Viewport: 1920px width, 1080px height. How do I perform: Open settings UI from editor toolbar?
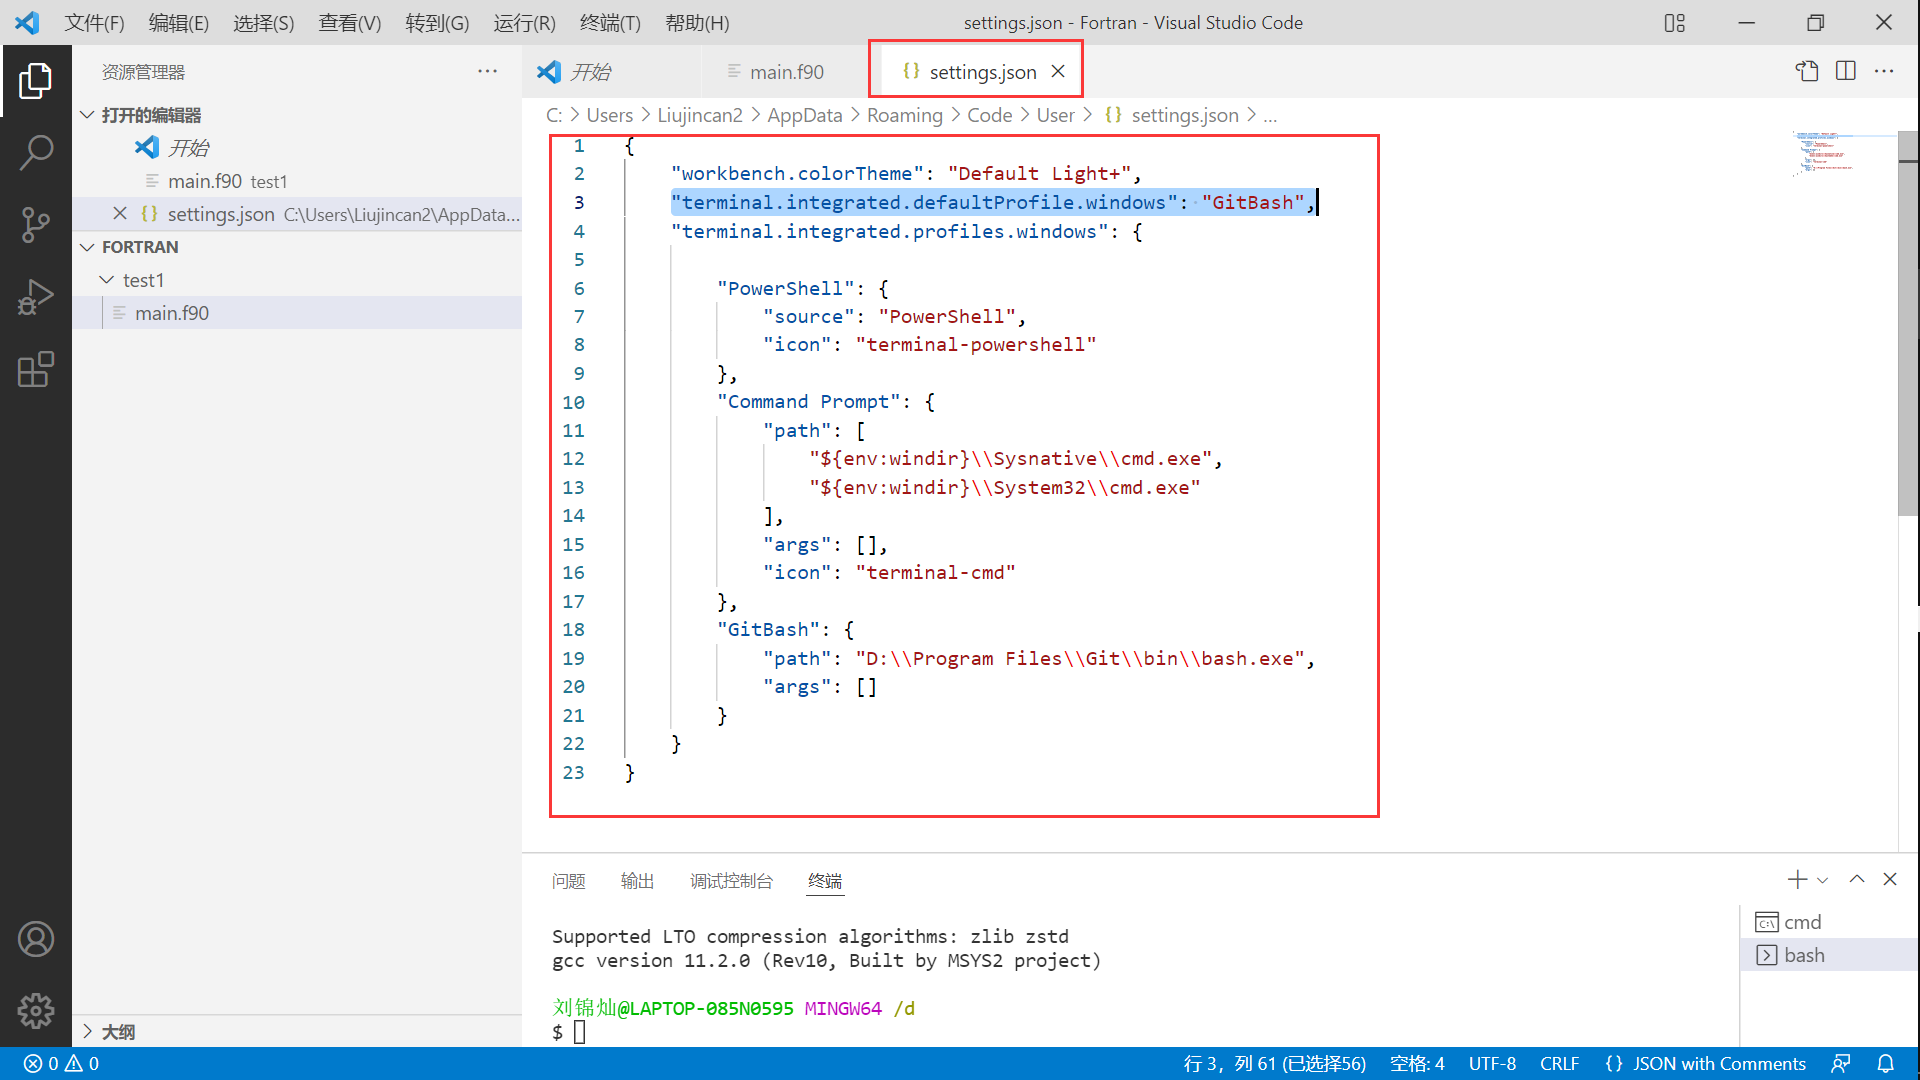coord(1806,71)
